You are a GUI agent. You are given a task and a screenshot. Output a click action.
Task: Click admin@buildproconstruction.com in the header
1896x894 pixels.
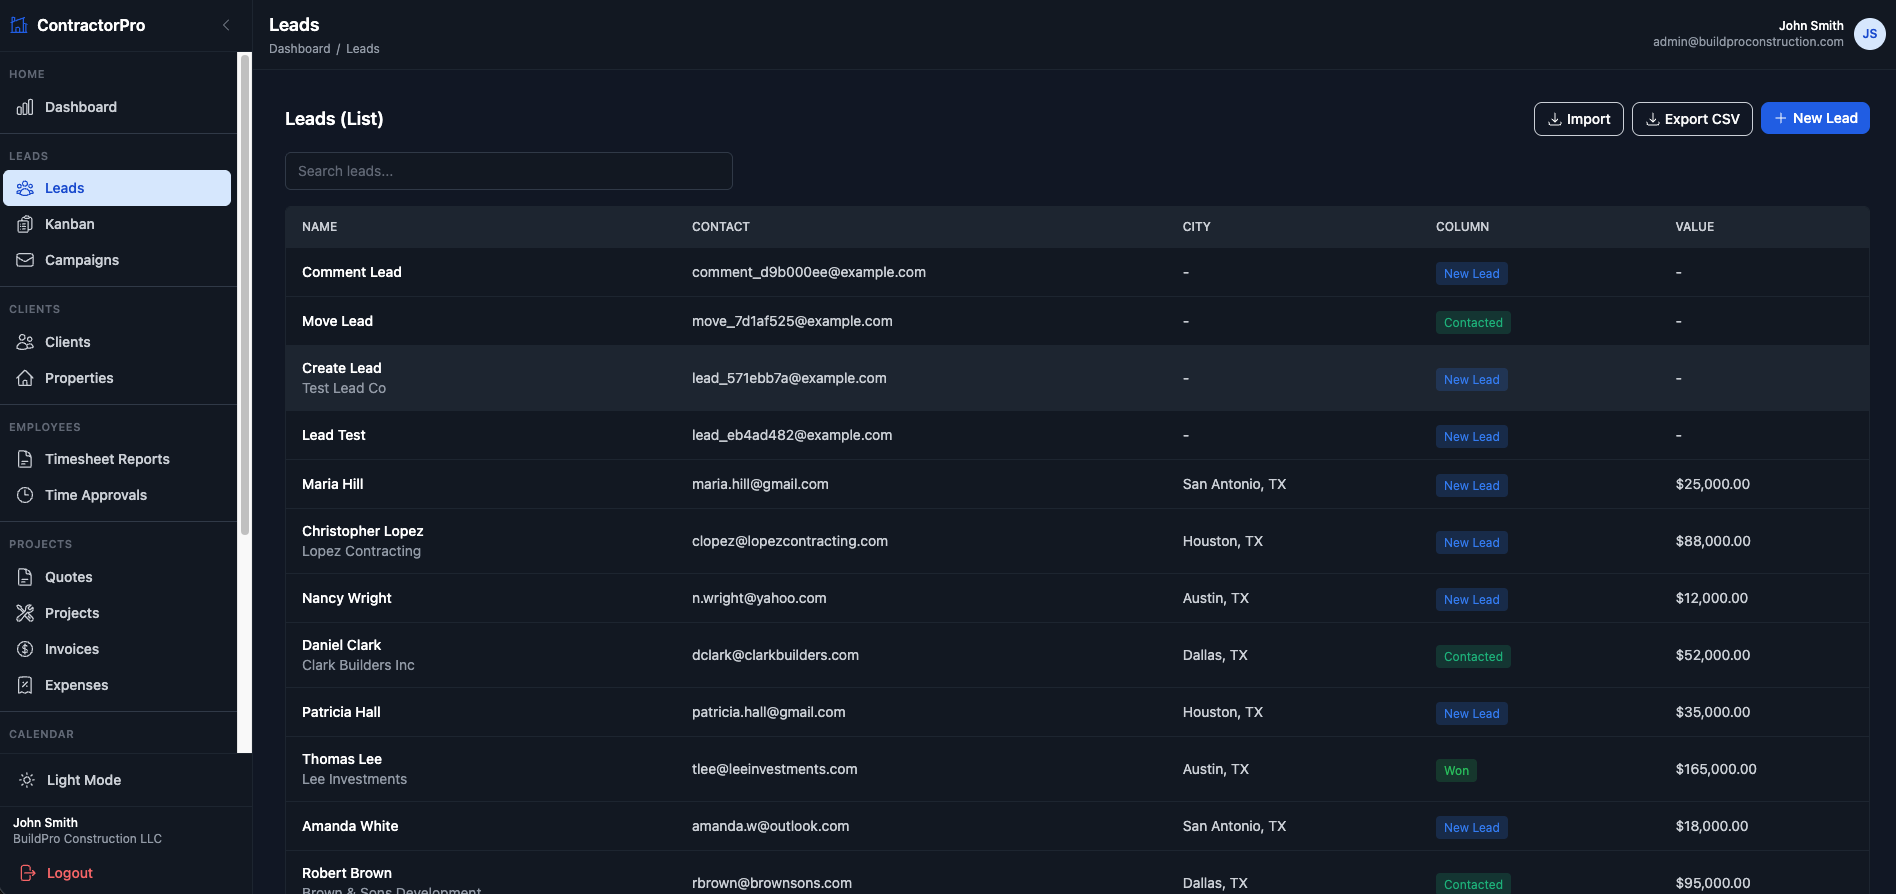tap(1747, 42)
